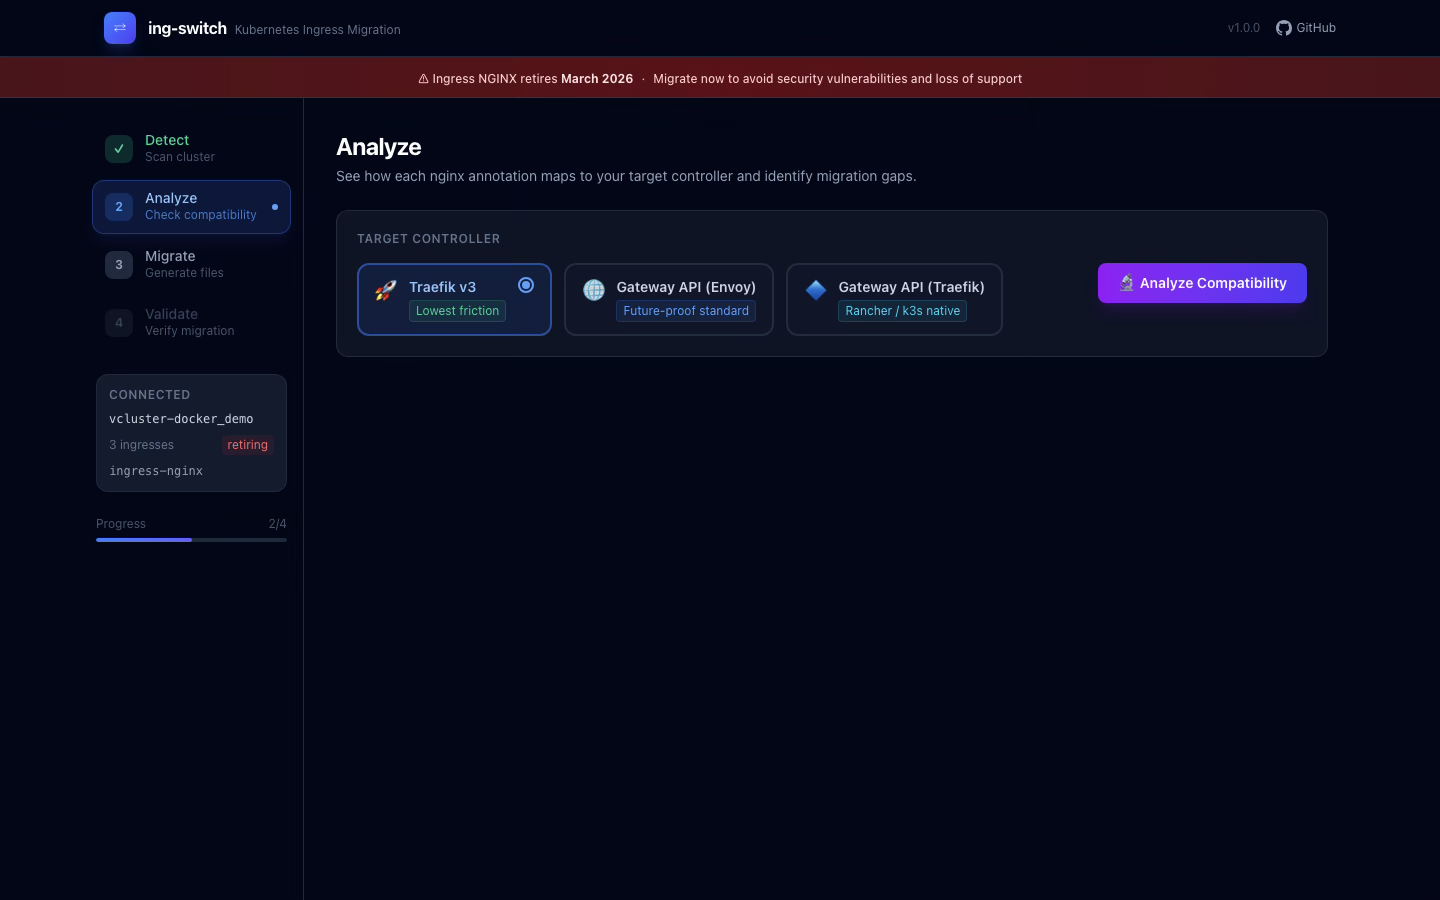Click the ingress-nginx controller label
The height and width of the screenshot is (900, 1440).
click(156, 471)
